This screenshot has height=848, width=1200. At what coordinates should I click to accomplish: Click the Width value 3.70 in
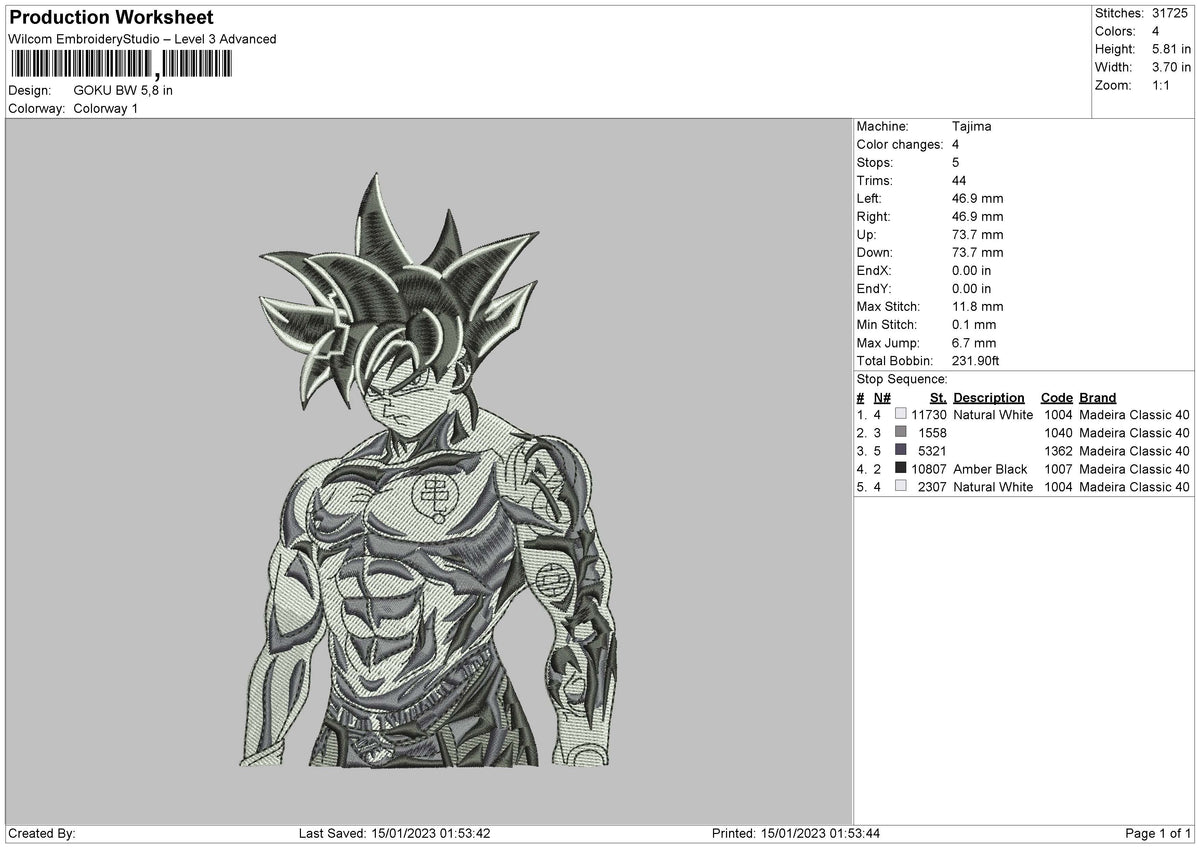point(1171,67)
